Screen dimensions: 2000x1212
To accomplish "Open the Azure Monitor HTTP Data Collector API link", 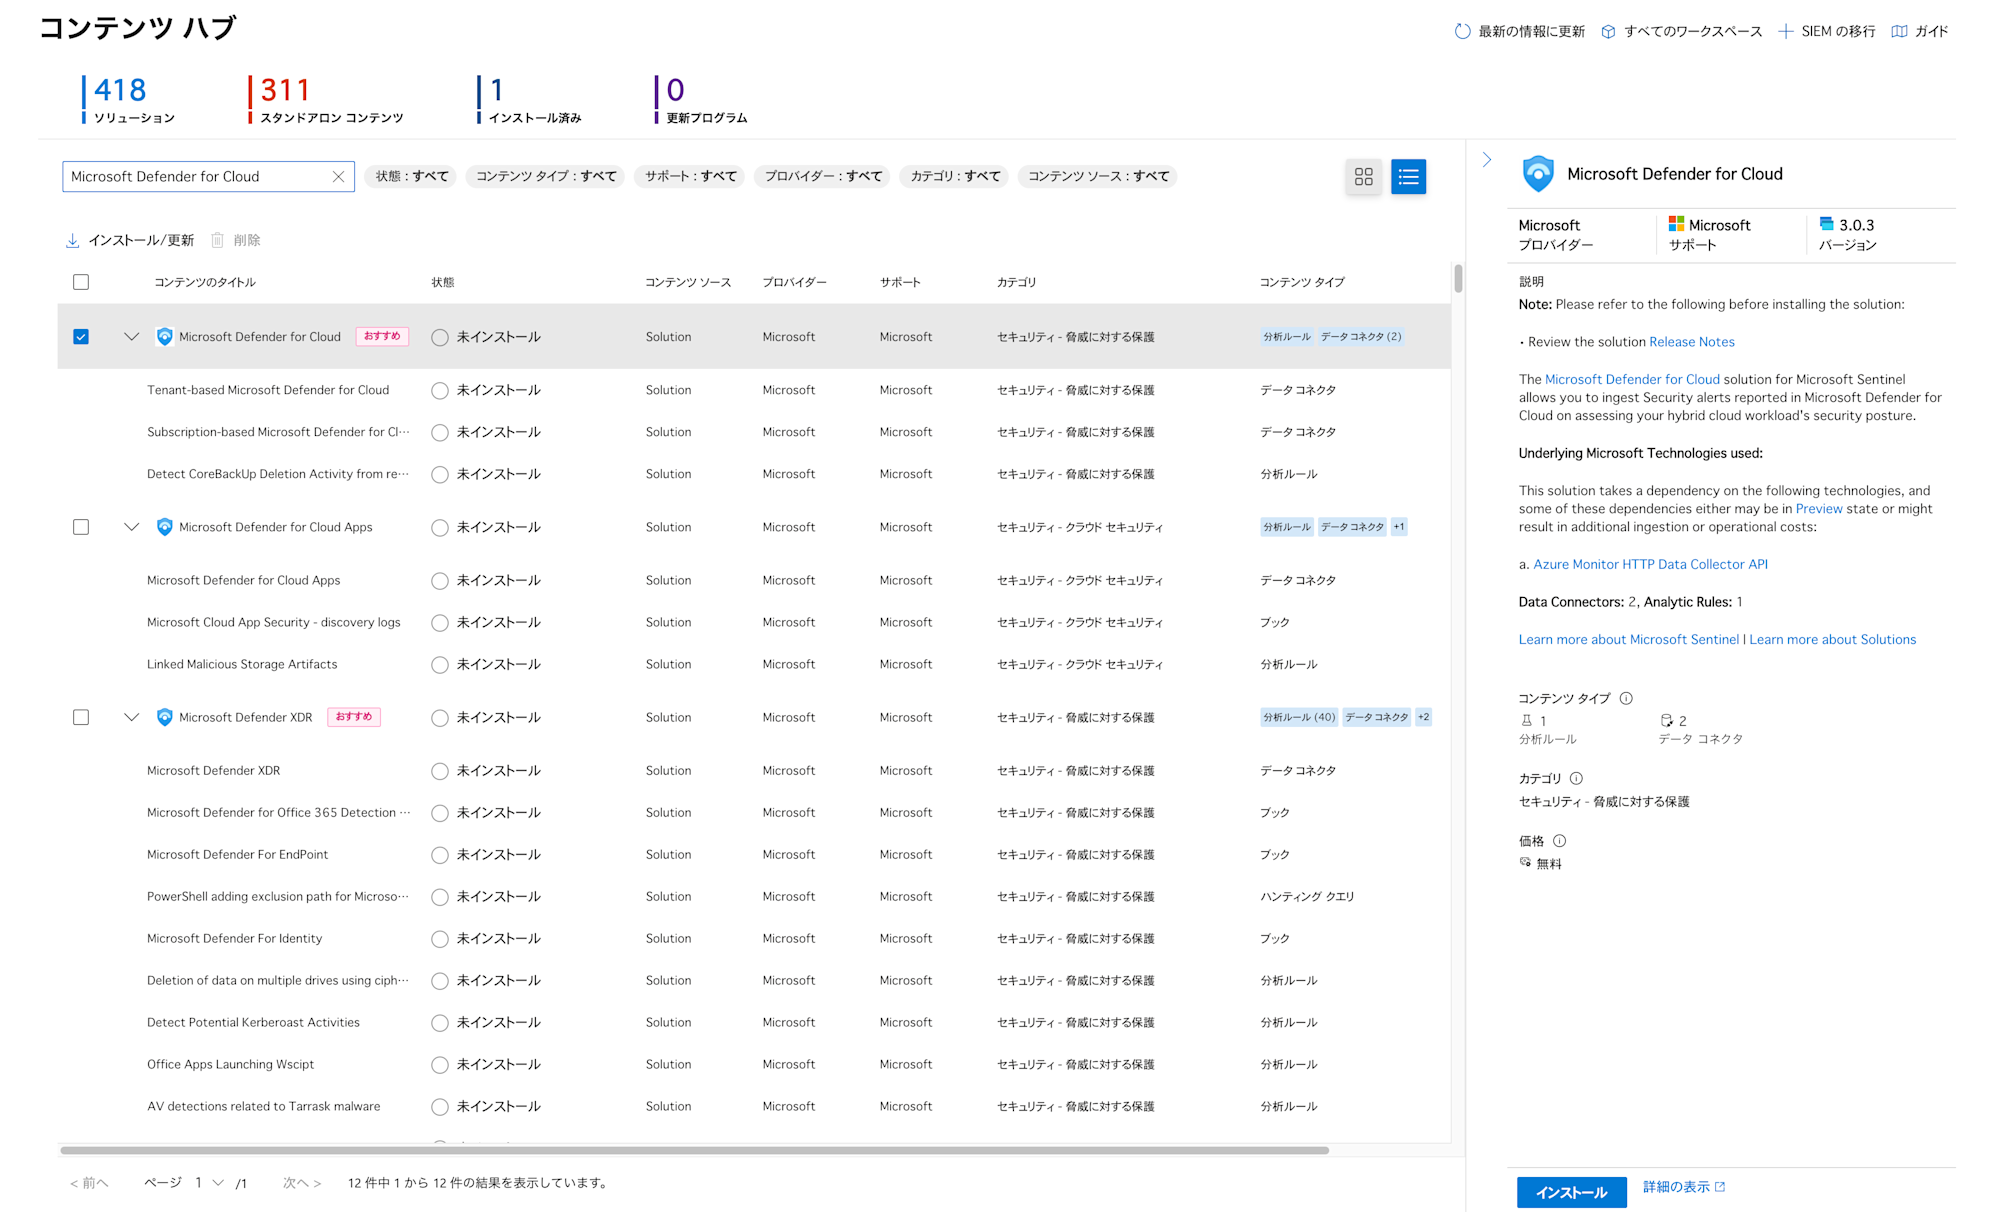I will pyautogui.click(x=1650, y=564).
